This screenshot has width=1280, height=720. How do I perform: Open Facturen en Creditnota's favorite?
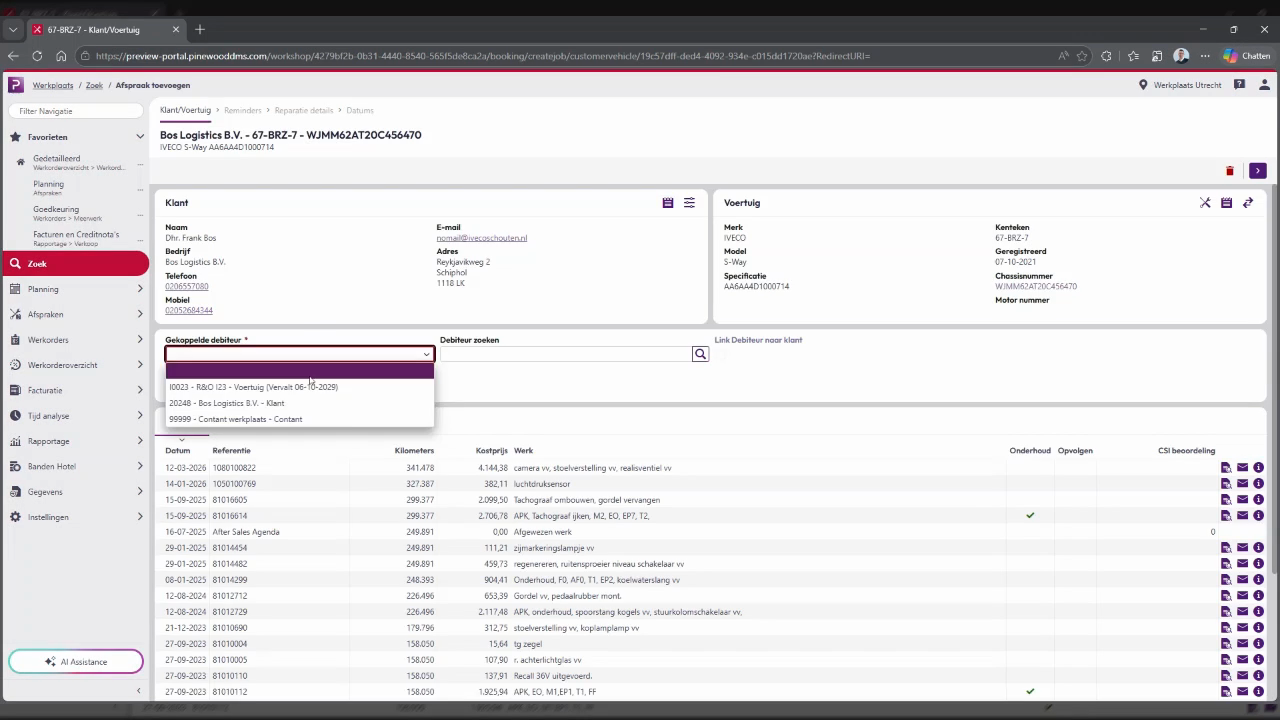coord(76,235)
